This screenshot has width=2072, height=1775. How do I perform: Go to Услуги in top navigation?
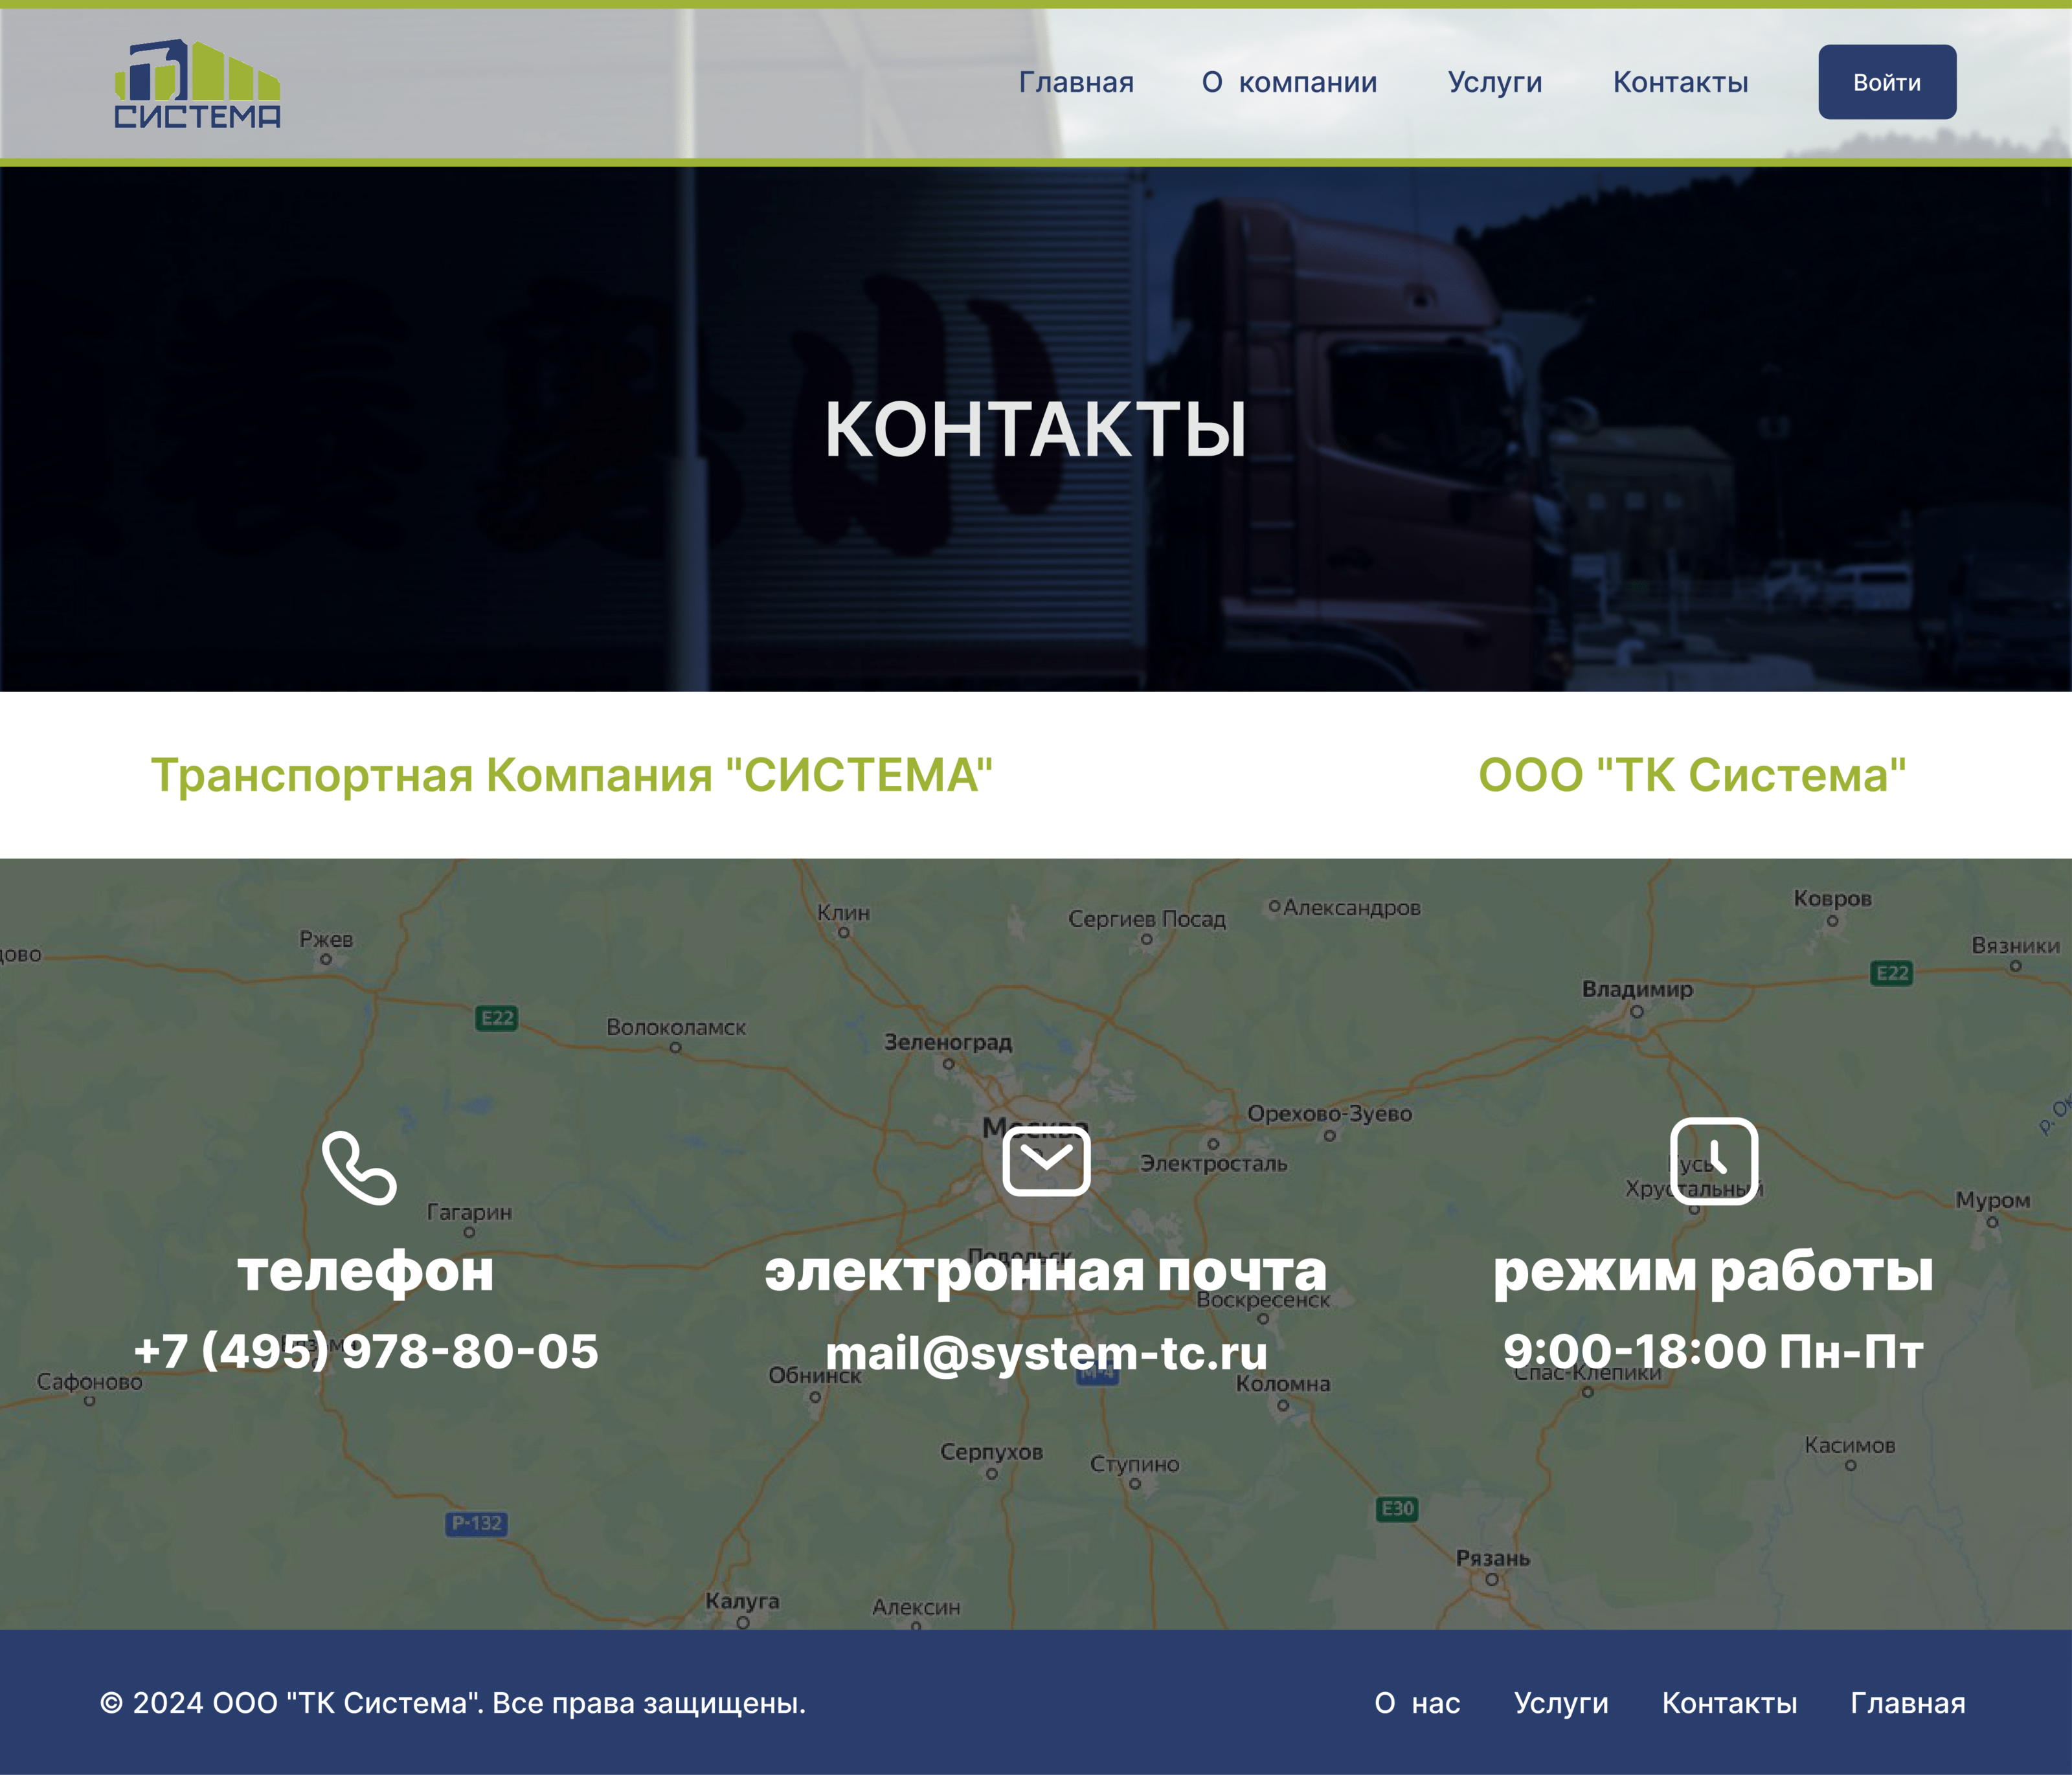click(x=1495, y=82)
